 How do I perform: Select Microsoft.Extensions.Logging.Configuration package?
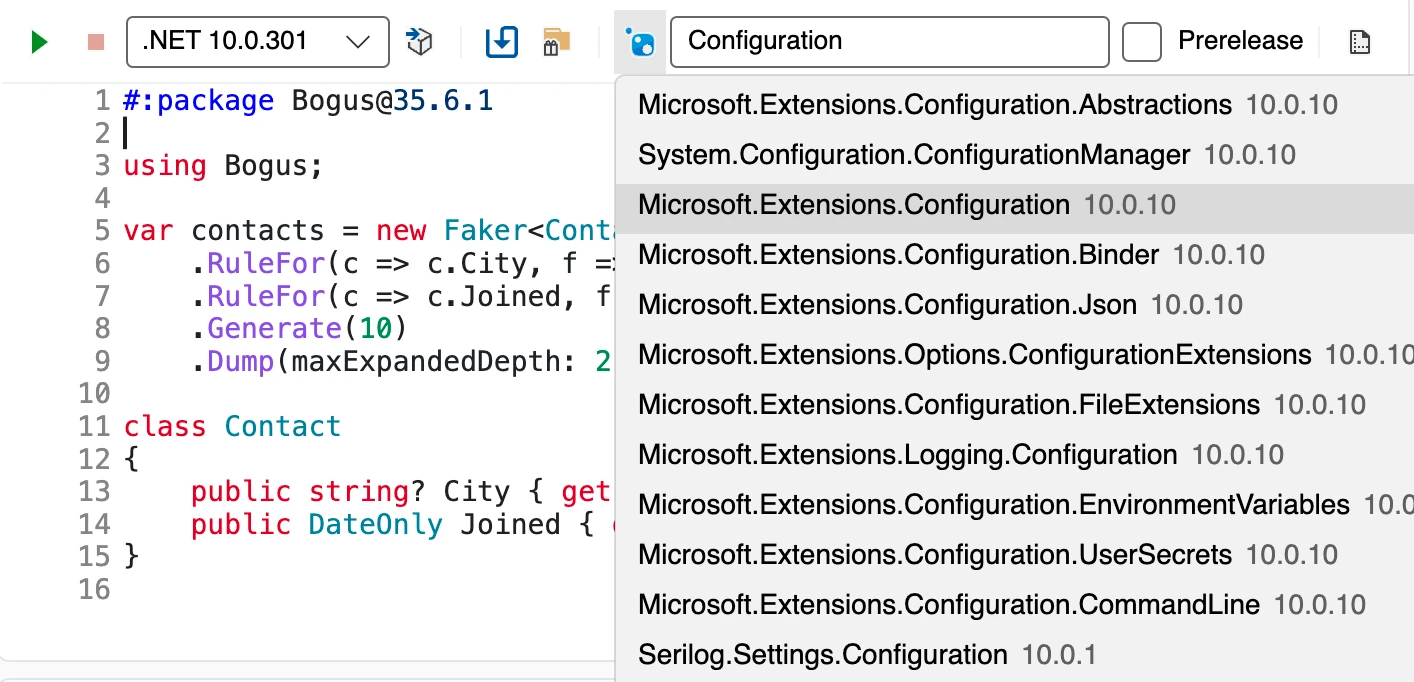click(1015, 455)
